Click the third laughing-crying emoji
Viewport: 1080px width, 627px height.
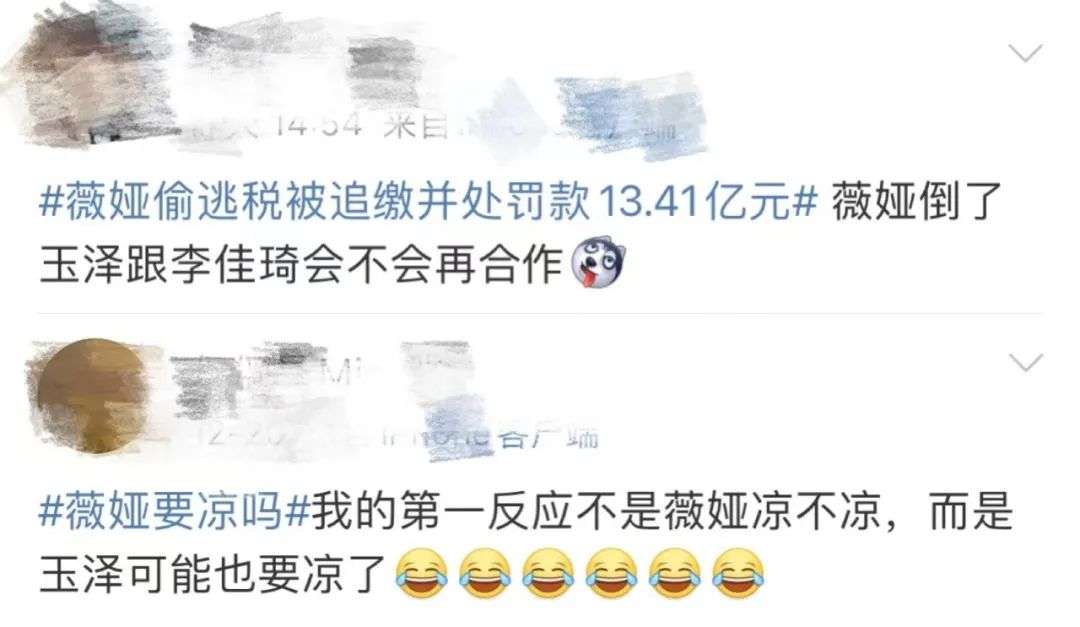pyautogui.click(x=548, y=573)
